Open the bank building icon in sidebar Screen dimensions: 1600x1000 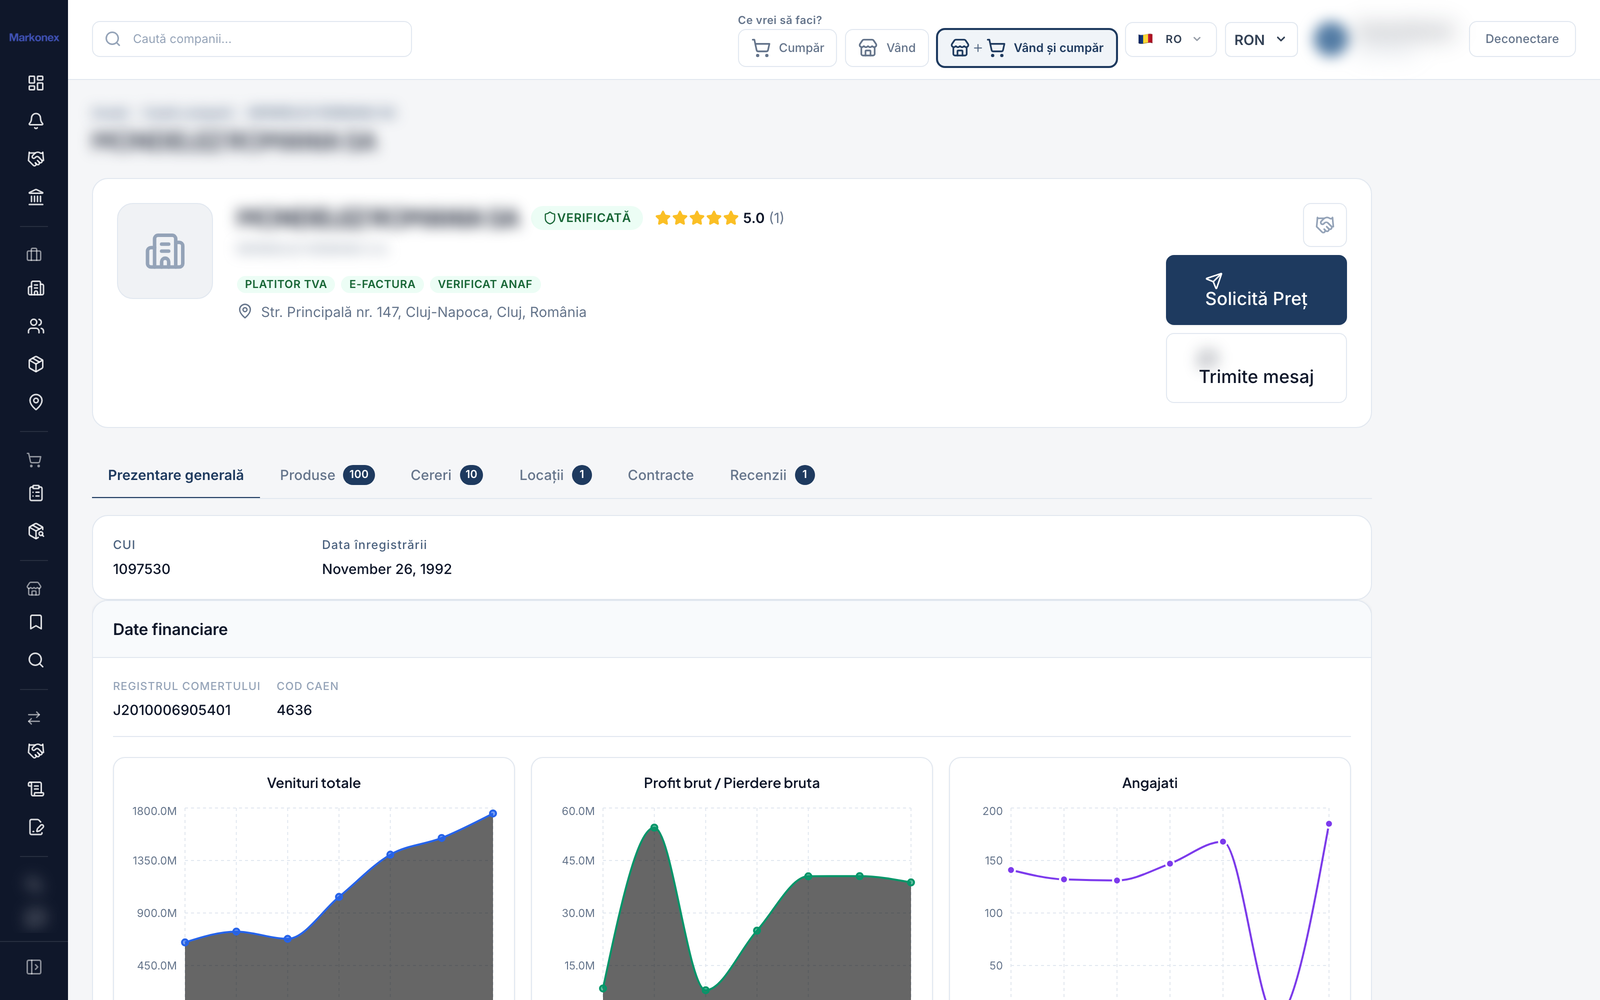(x=36, y=197)
